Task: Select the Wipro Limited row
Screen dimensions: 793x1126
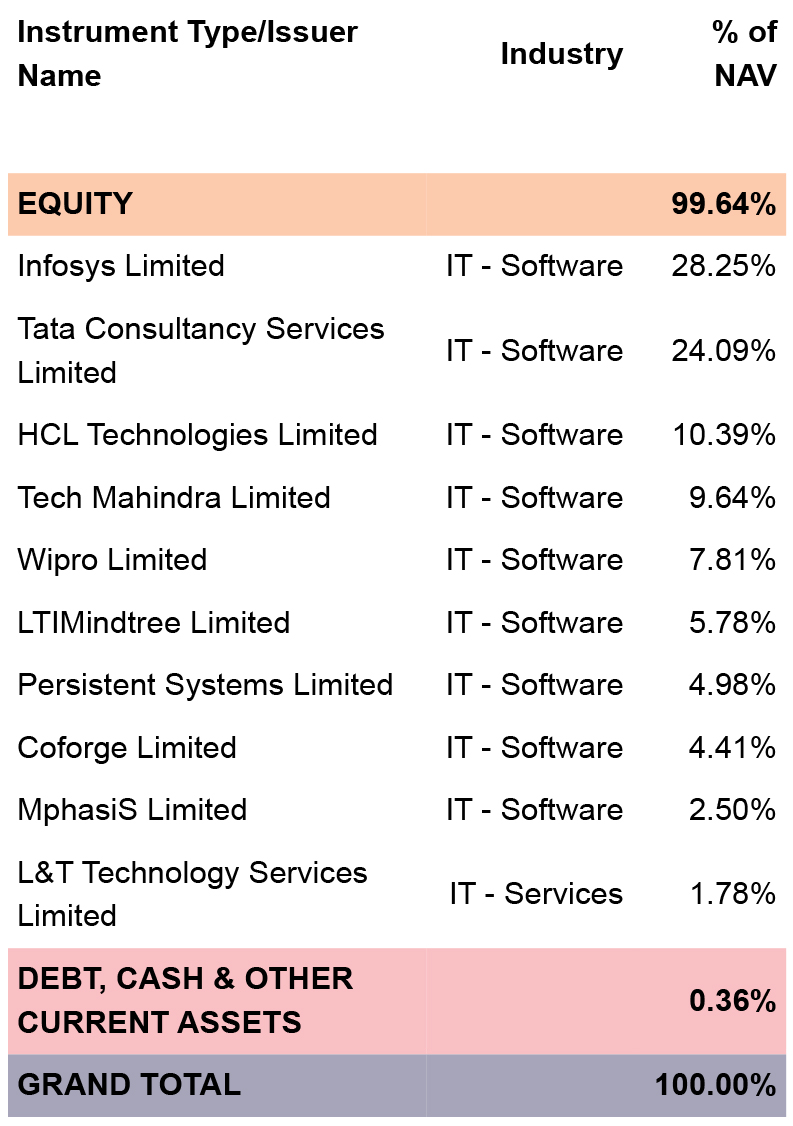Action: tap(396, 560)
